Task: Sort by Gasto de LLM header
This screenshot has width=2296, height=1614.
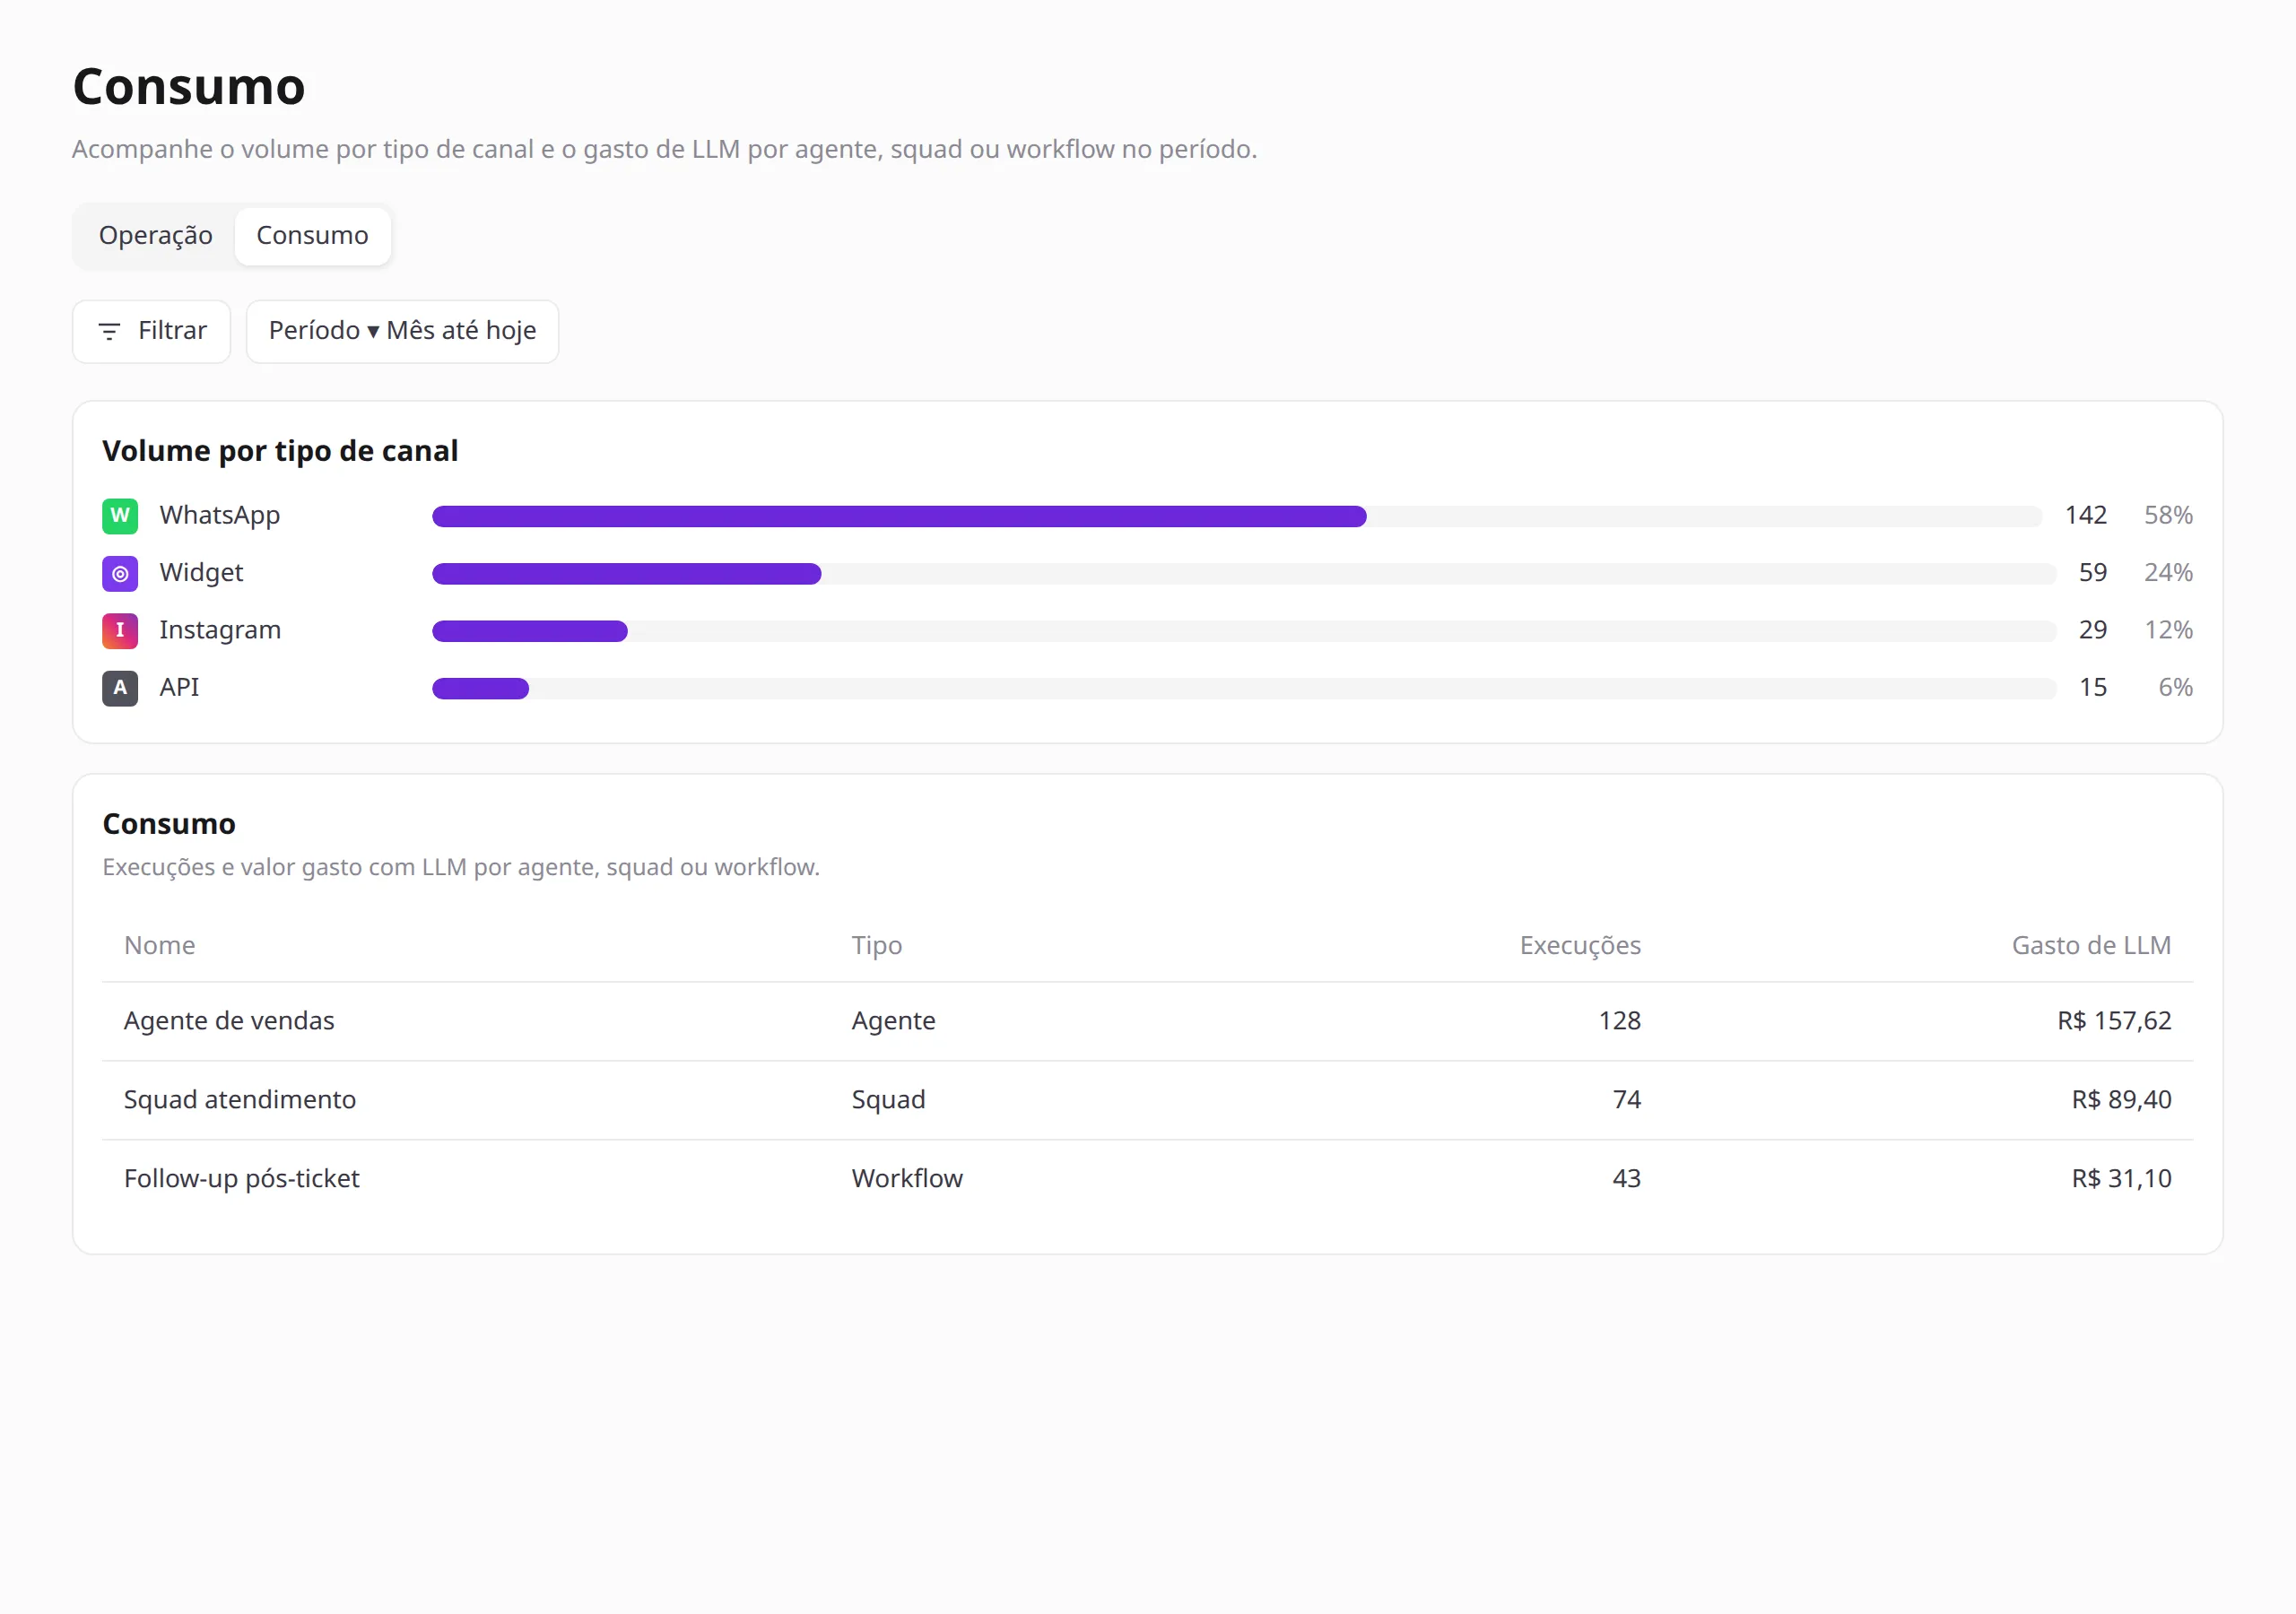Action: (x=2091, y=945)
